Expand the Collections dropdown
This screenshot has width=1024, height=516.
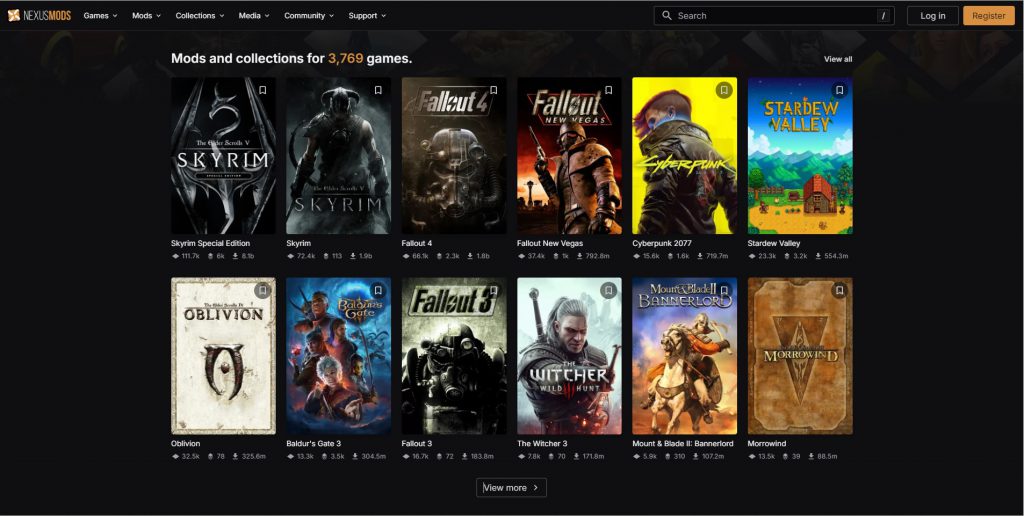pos(200,16)
